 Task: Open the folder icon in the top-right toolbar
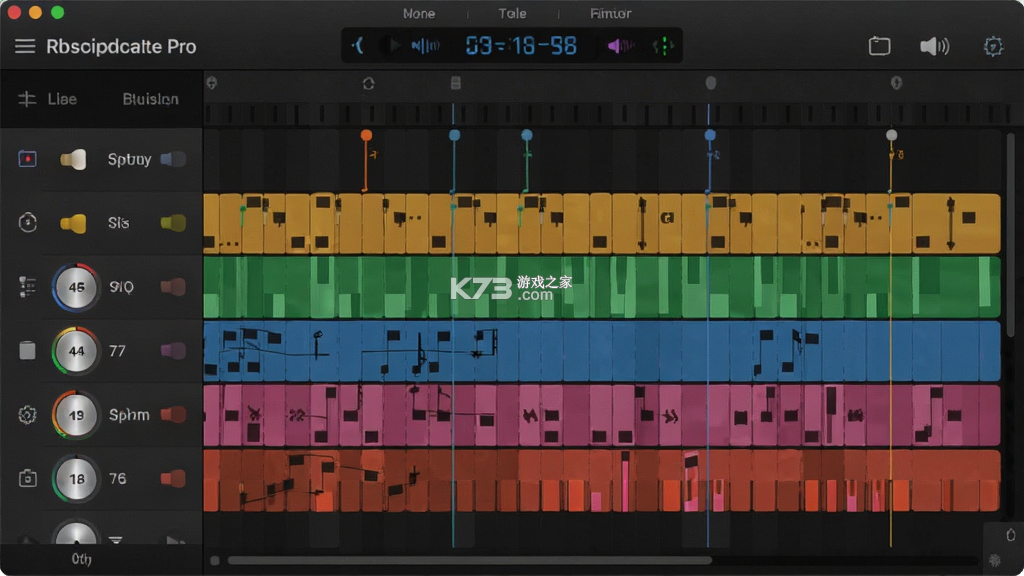point(880,46)
